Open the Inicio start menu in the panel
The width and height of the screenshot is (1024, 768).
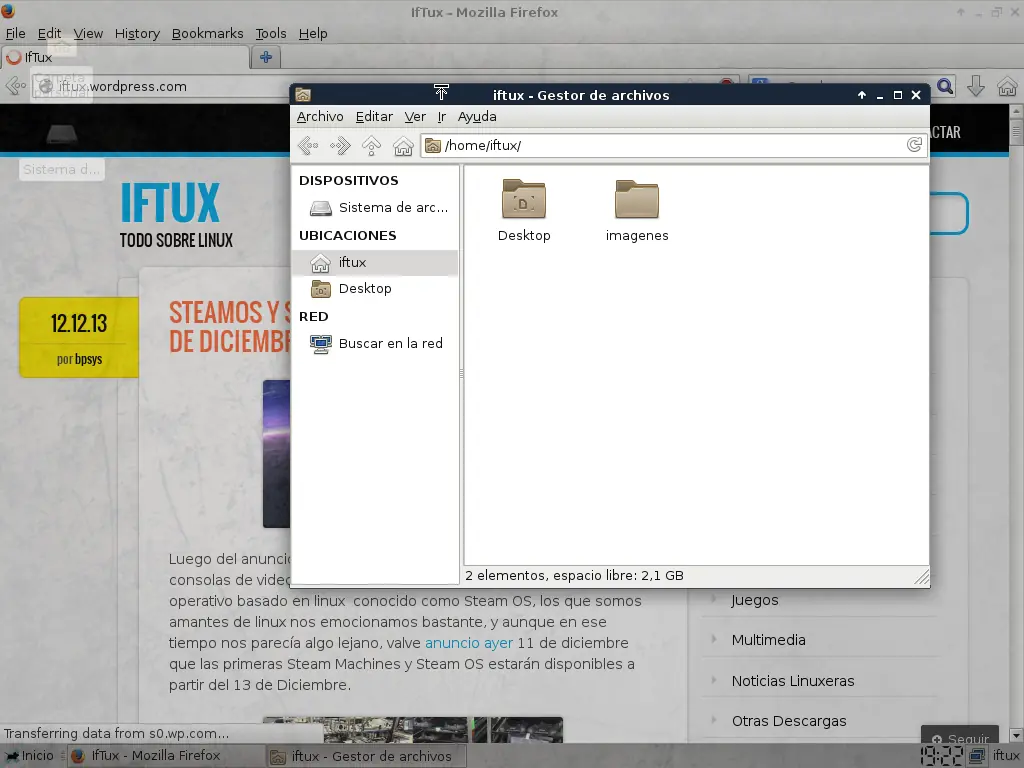30,756
